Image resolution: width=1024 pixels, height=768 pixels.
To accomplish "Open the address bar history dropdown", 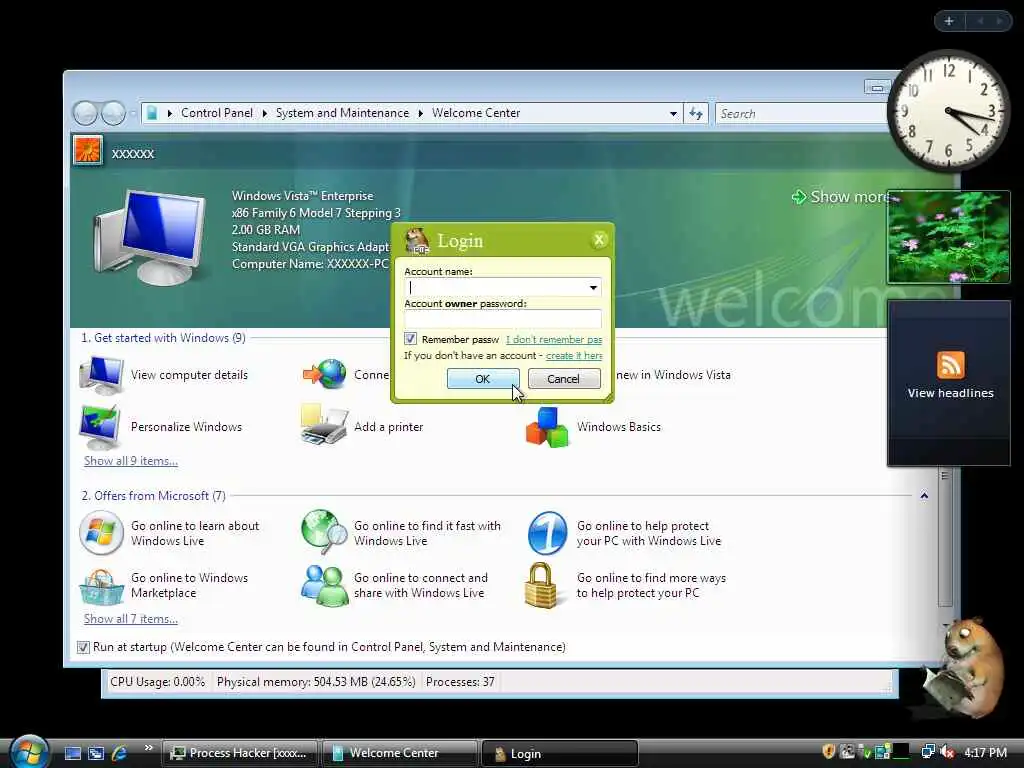I will (x=673, y=114).
